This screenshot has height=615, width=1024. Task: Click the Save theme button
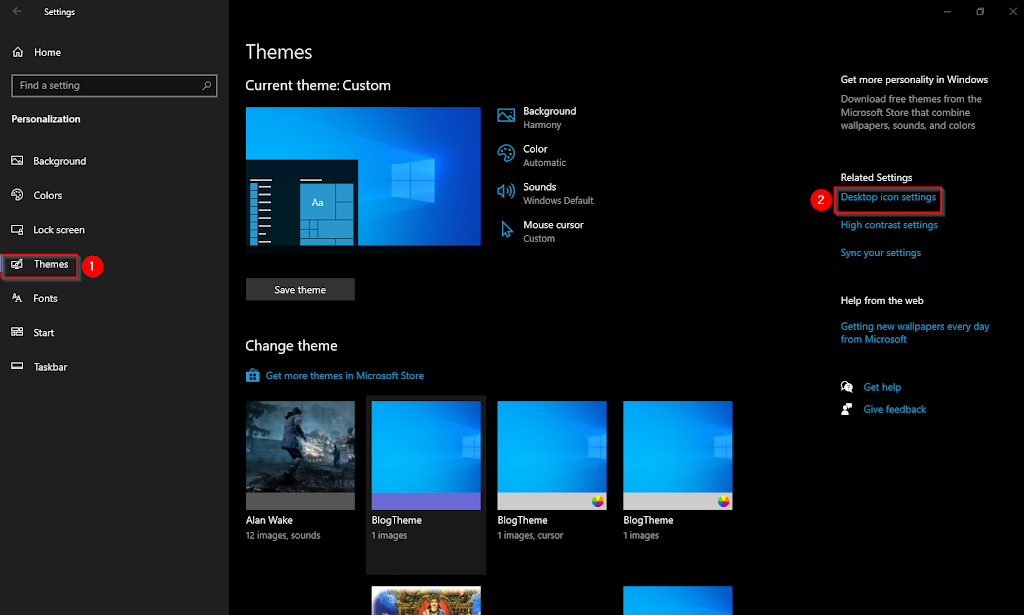(300, 289)
